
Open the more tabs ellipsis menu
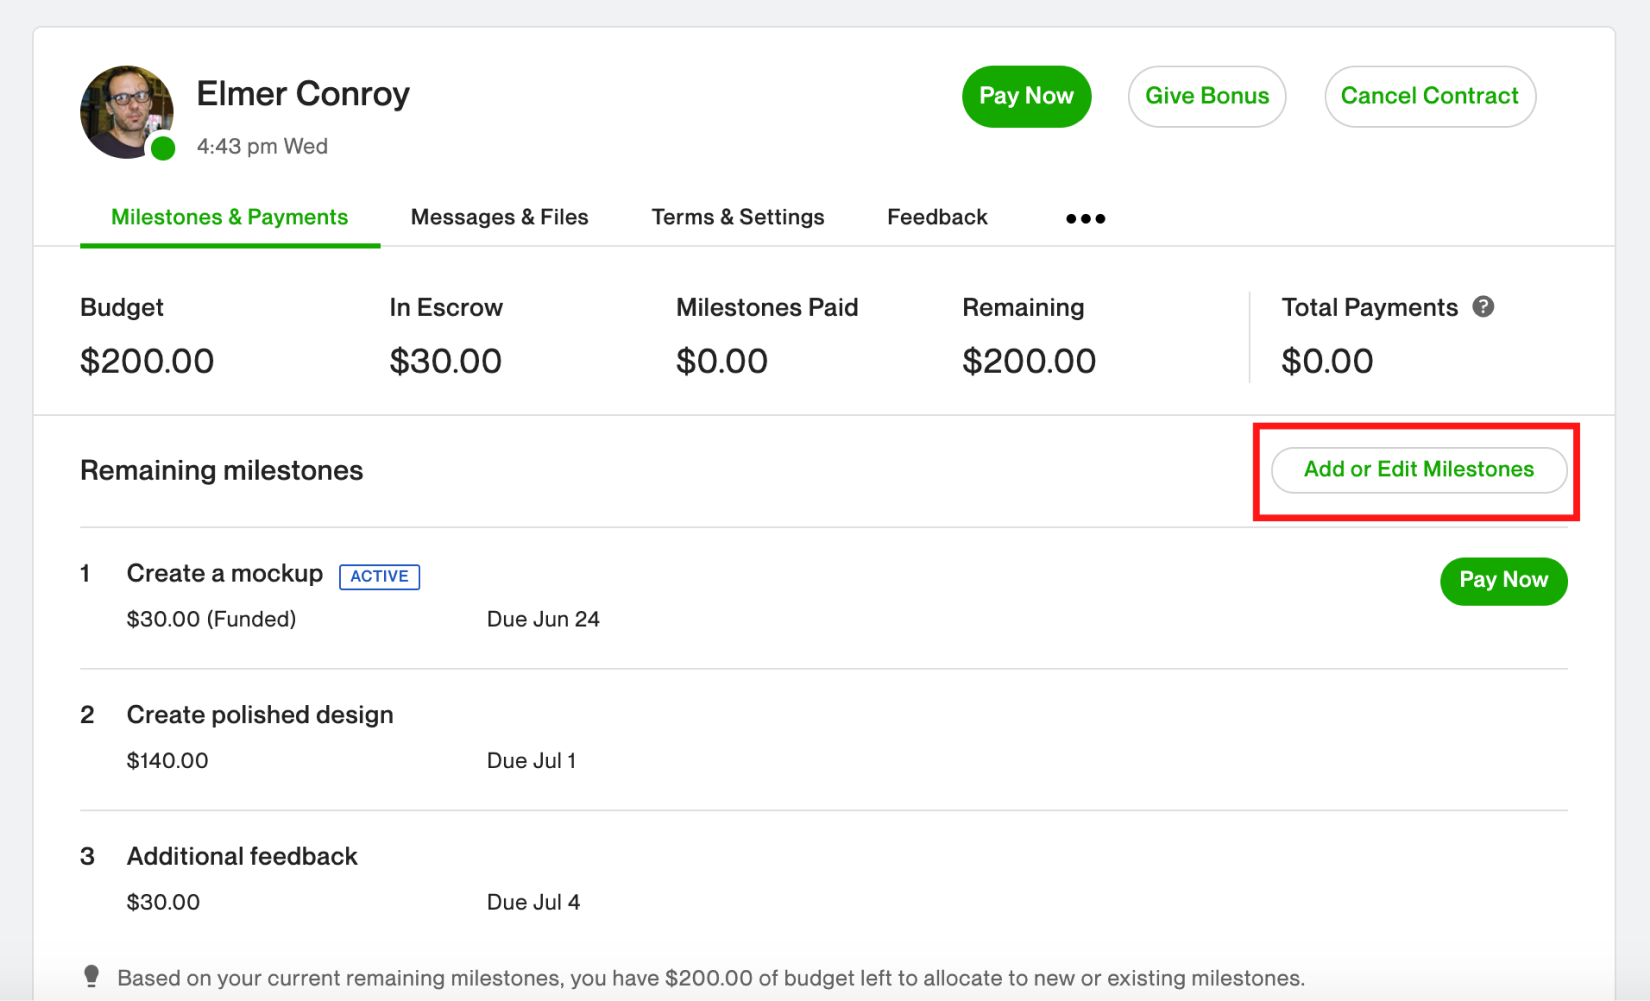tap(1084, 218)
